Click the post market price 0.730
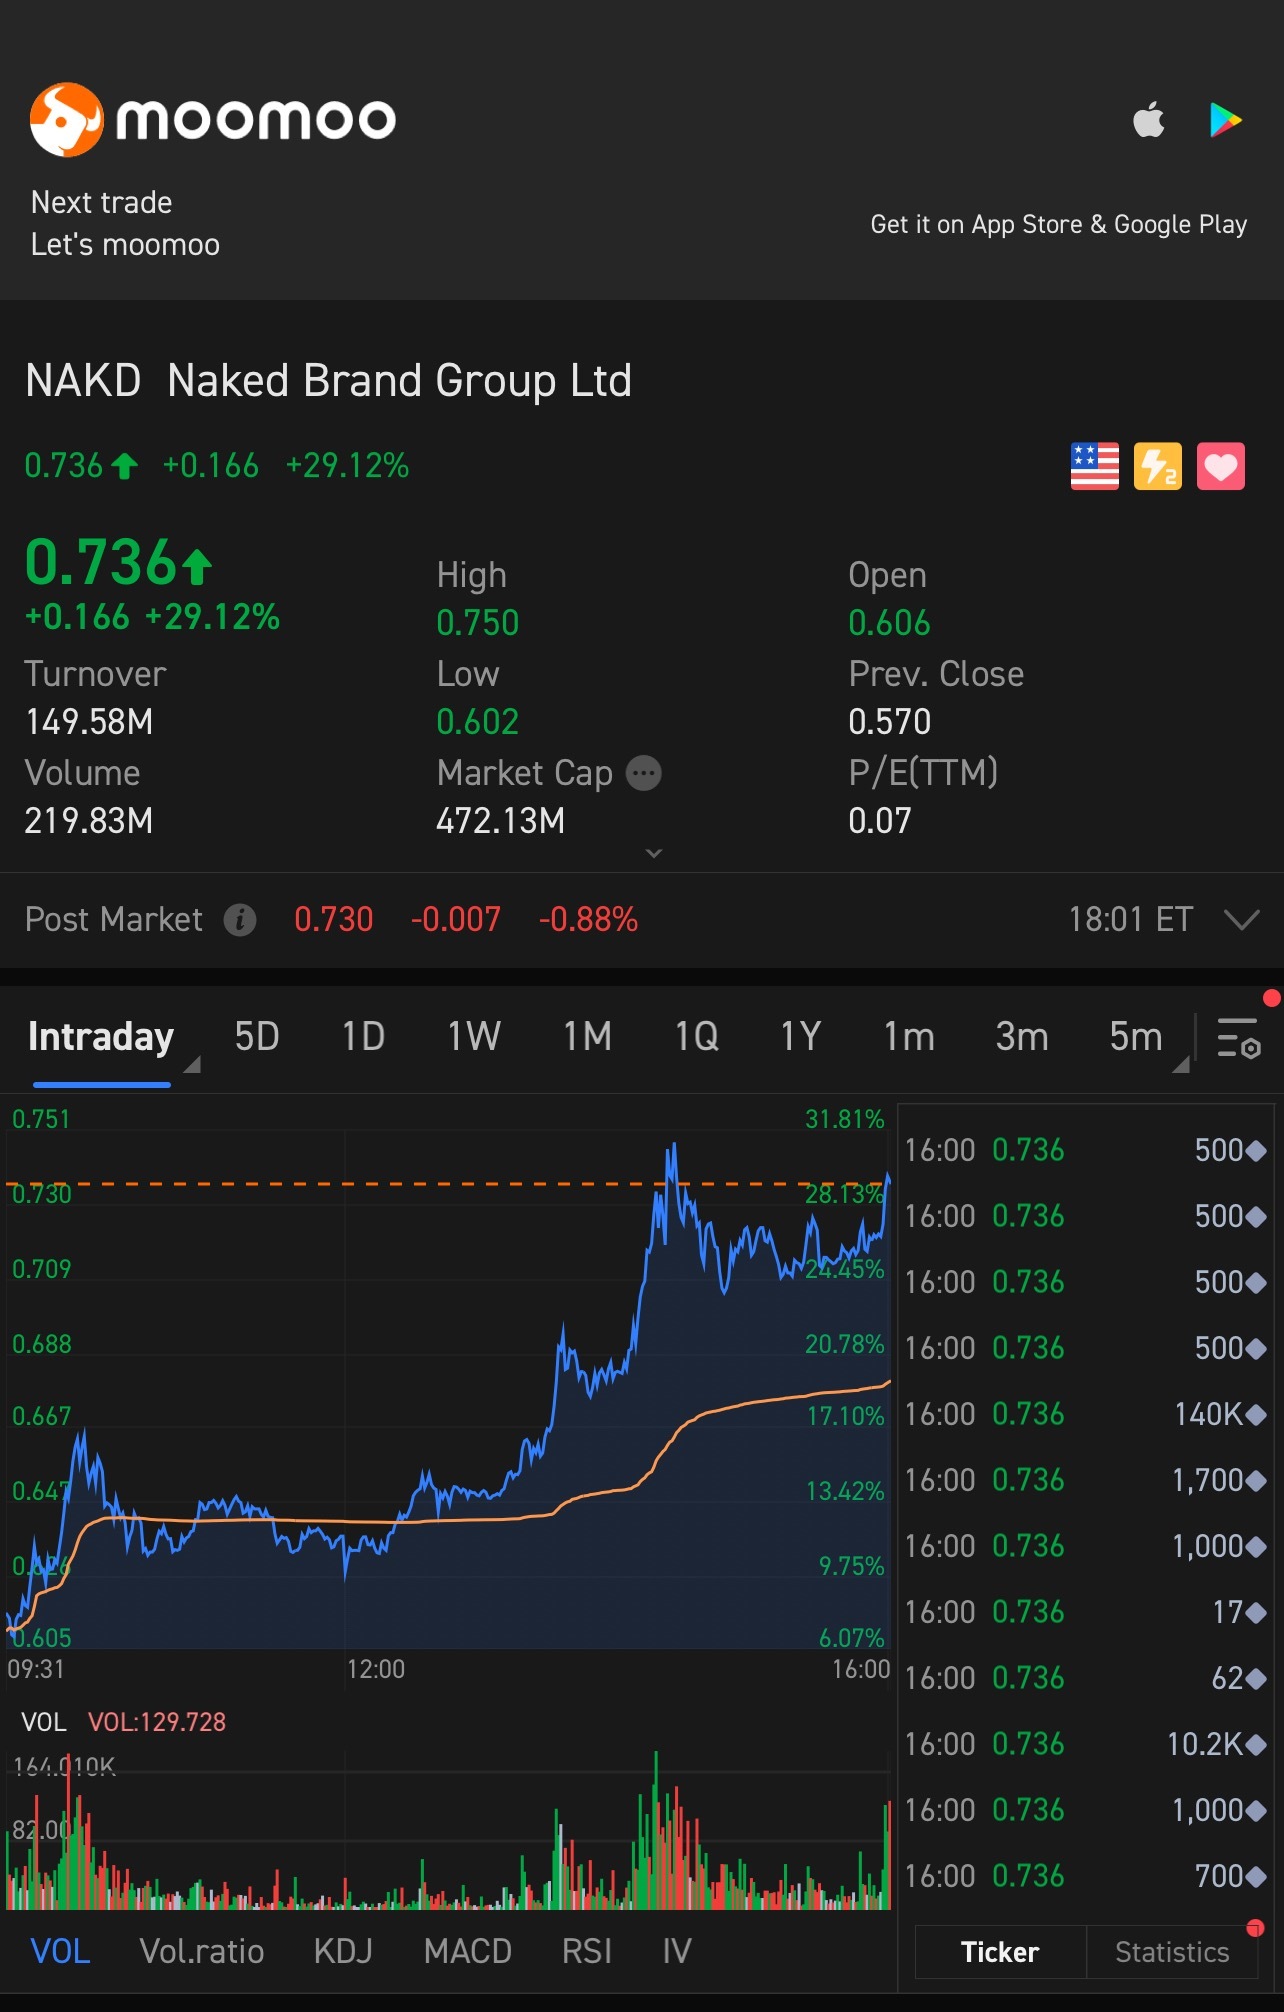This screenshot has width=1284, height=2012. (334, 919)
